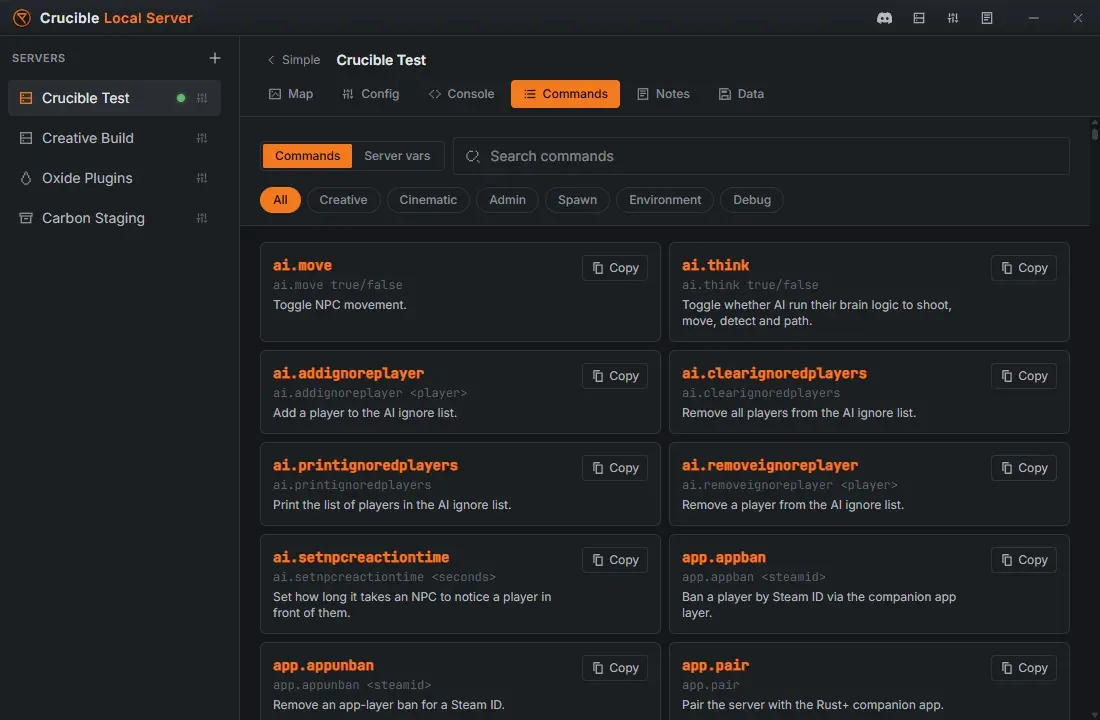The width and height of the screenshot is (1100, 720).
Task: Open the Console tab
Action: pyautogui.click(x=461, y=94)
